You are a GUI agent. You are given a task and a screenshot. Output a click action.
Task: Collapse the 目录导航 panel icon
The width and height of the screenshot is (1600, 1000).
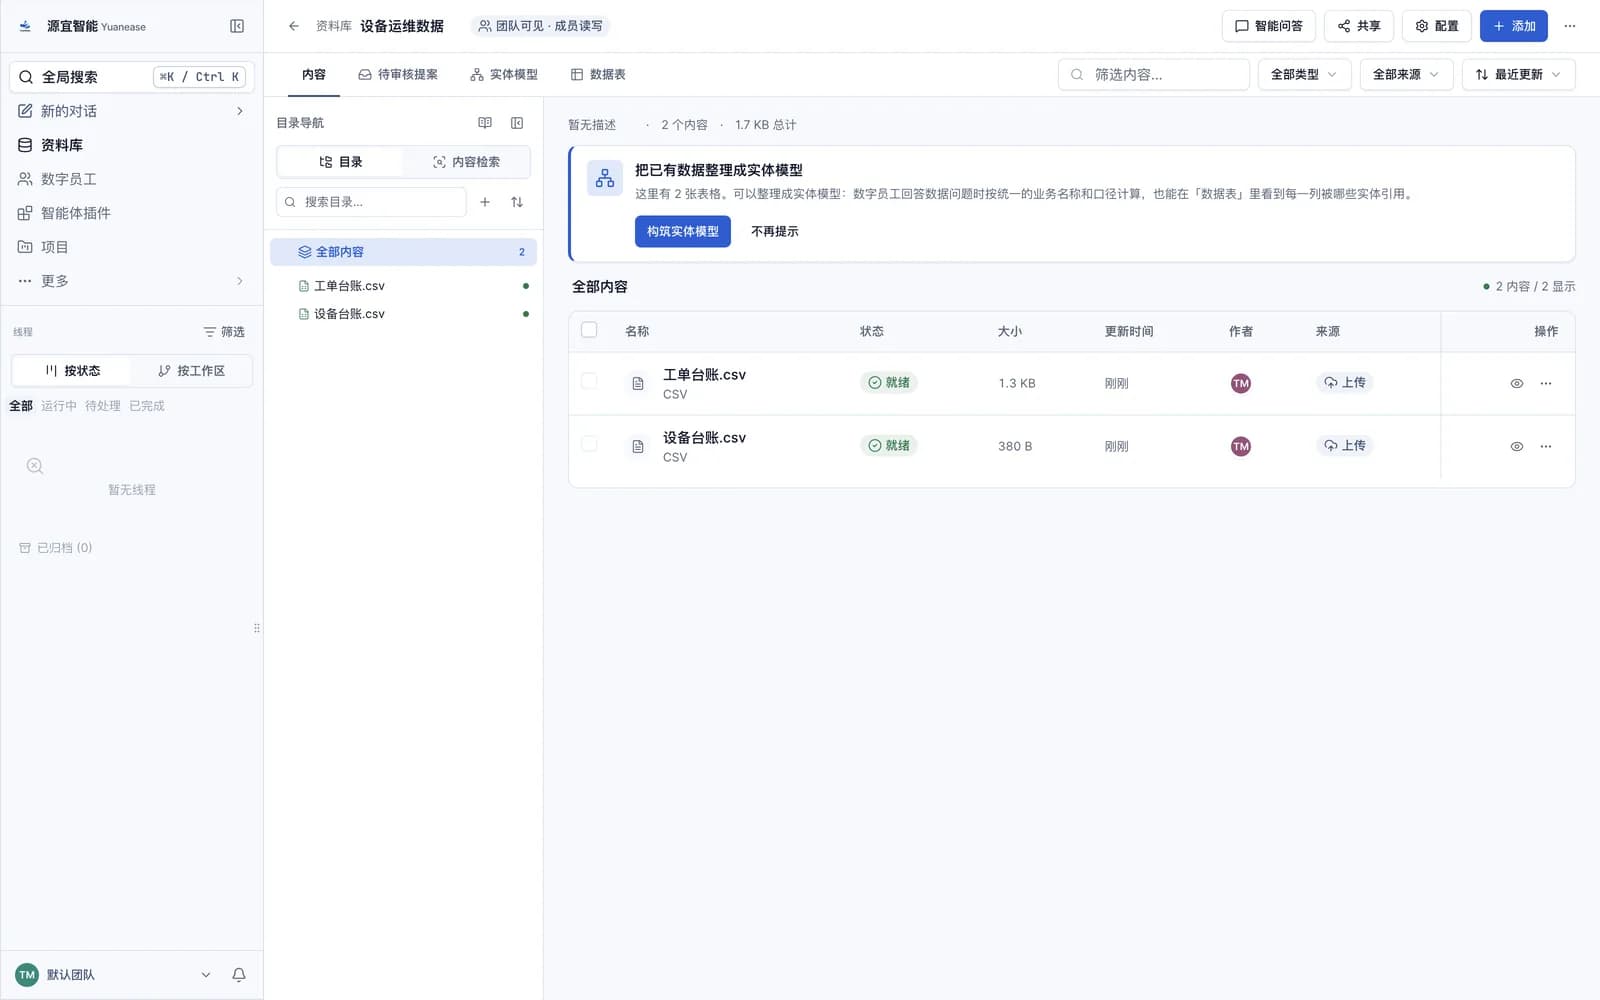(517, 123)
